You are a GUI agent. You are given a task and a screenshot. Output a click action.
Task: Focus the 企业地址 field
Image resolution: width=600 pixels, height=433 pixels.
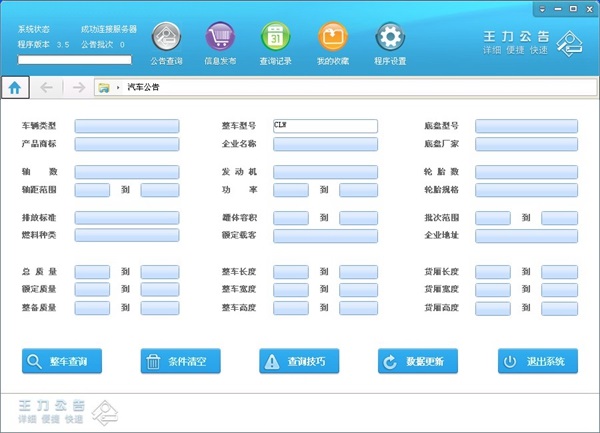tap(527, 236)
